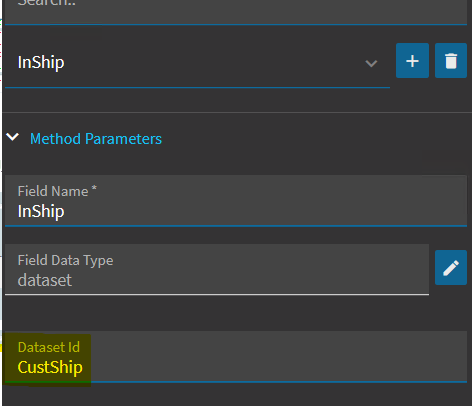
Task: Delete the InShip parameter with trash icon
Action: [451, 61]
